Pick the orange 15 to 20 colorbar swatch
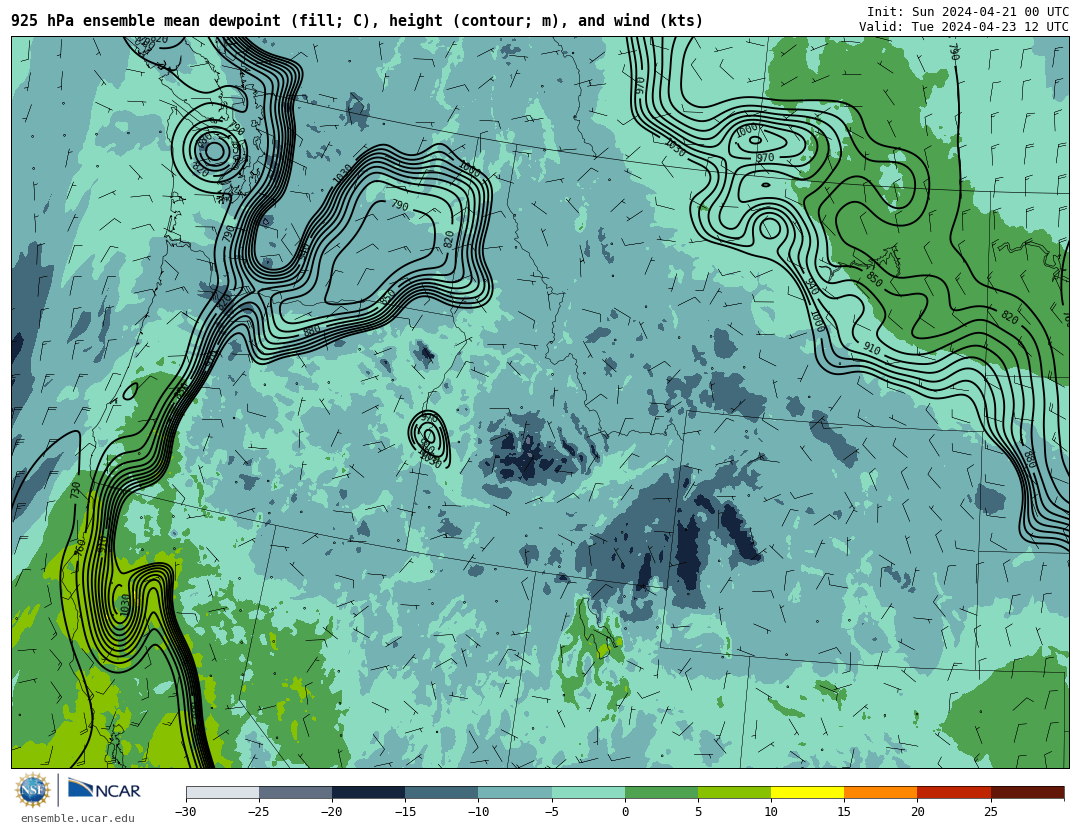The height and width of the screenshot is (831, 1080). (881, 792)
